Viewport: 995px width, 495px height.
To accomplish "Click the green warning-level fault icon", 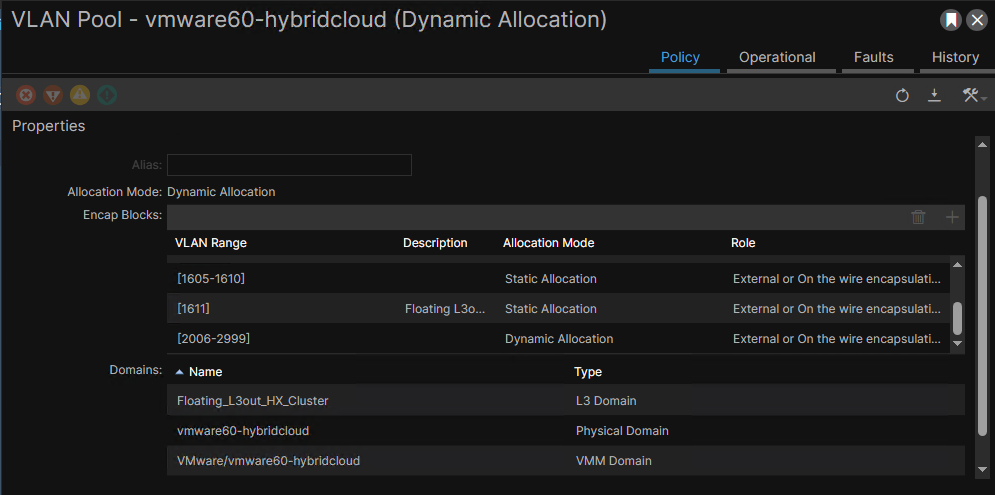I will [x=107, y=95].
